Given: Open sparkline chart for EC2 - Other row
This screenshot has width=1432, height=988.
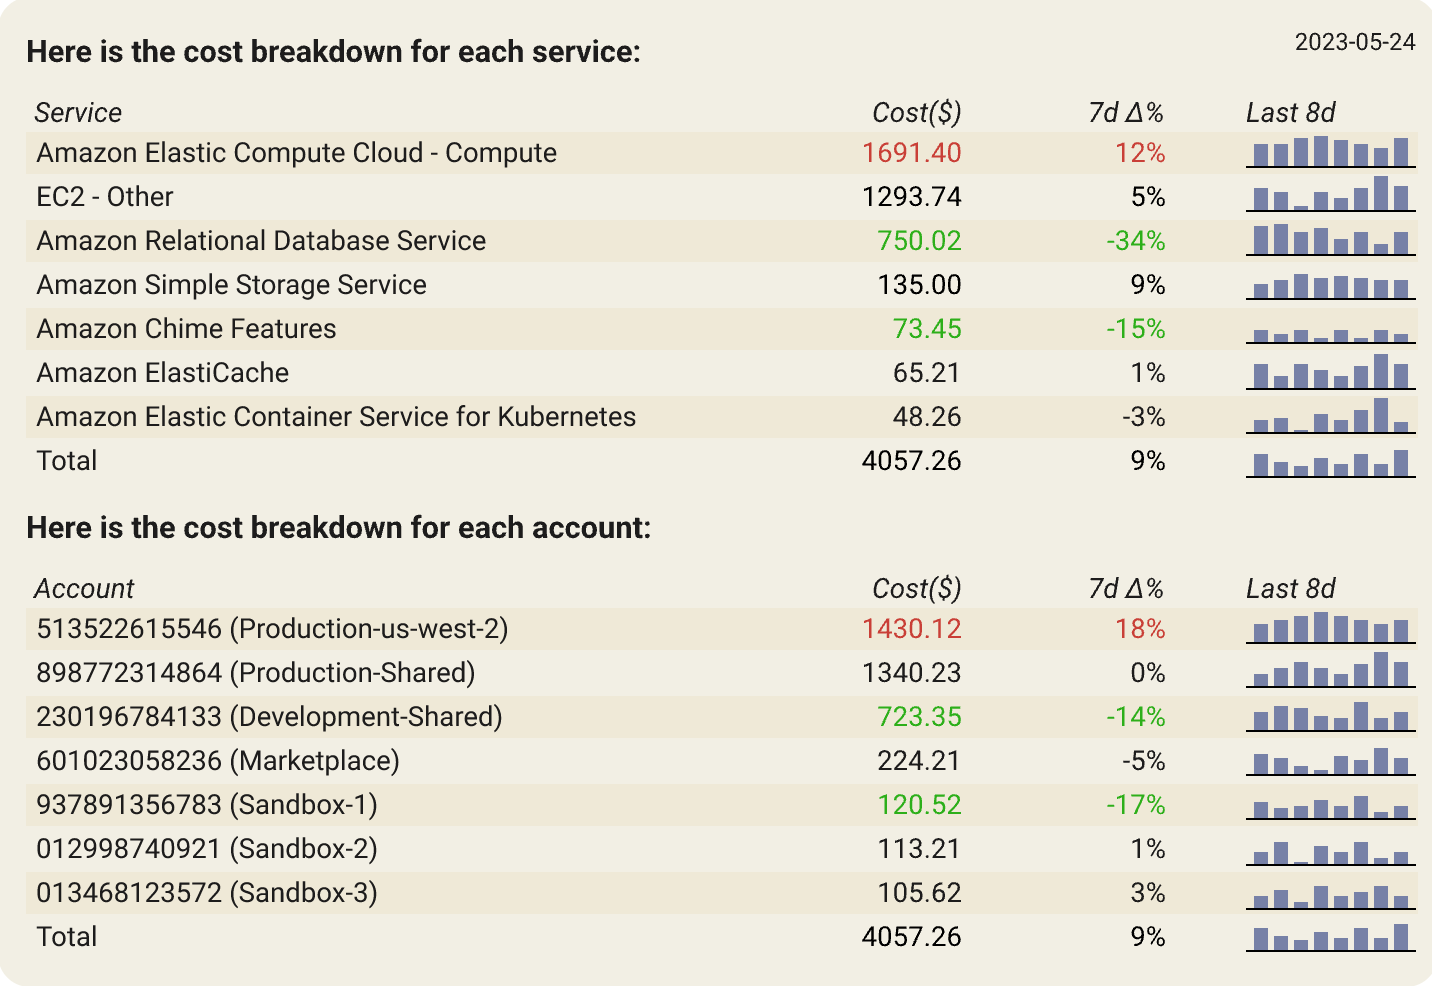Looking at the screenshot, I should click(x=1331, y=195).
